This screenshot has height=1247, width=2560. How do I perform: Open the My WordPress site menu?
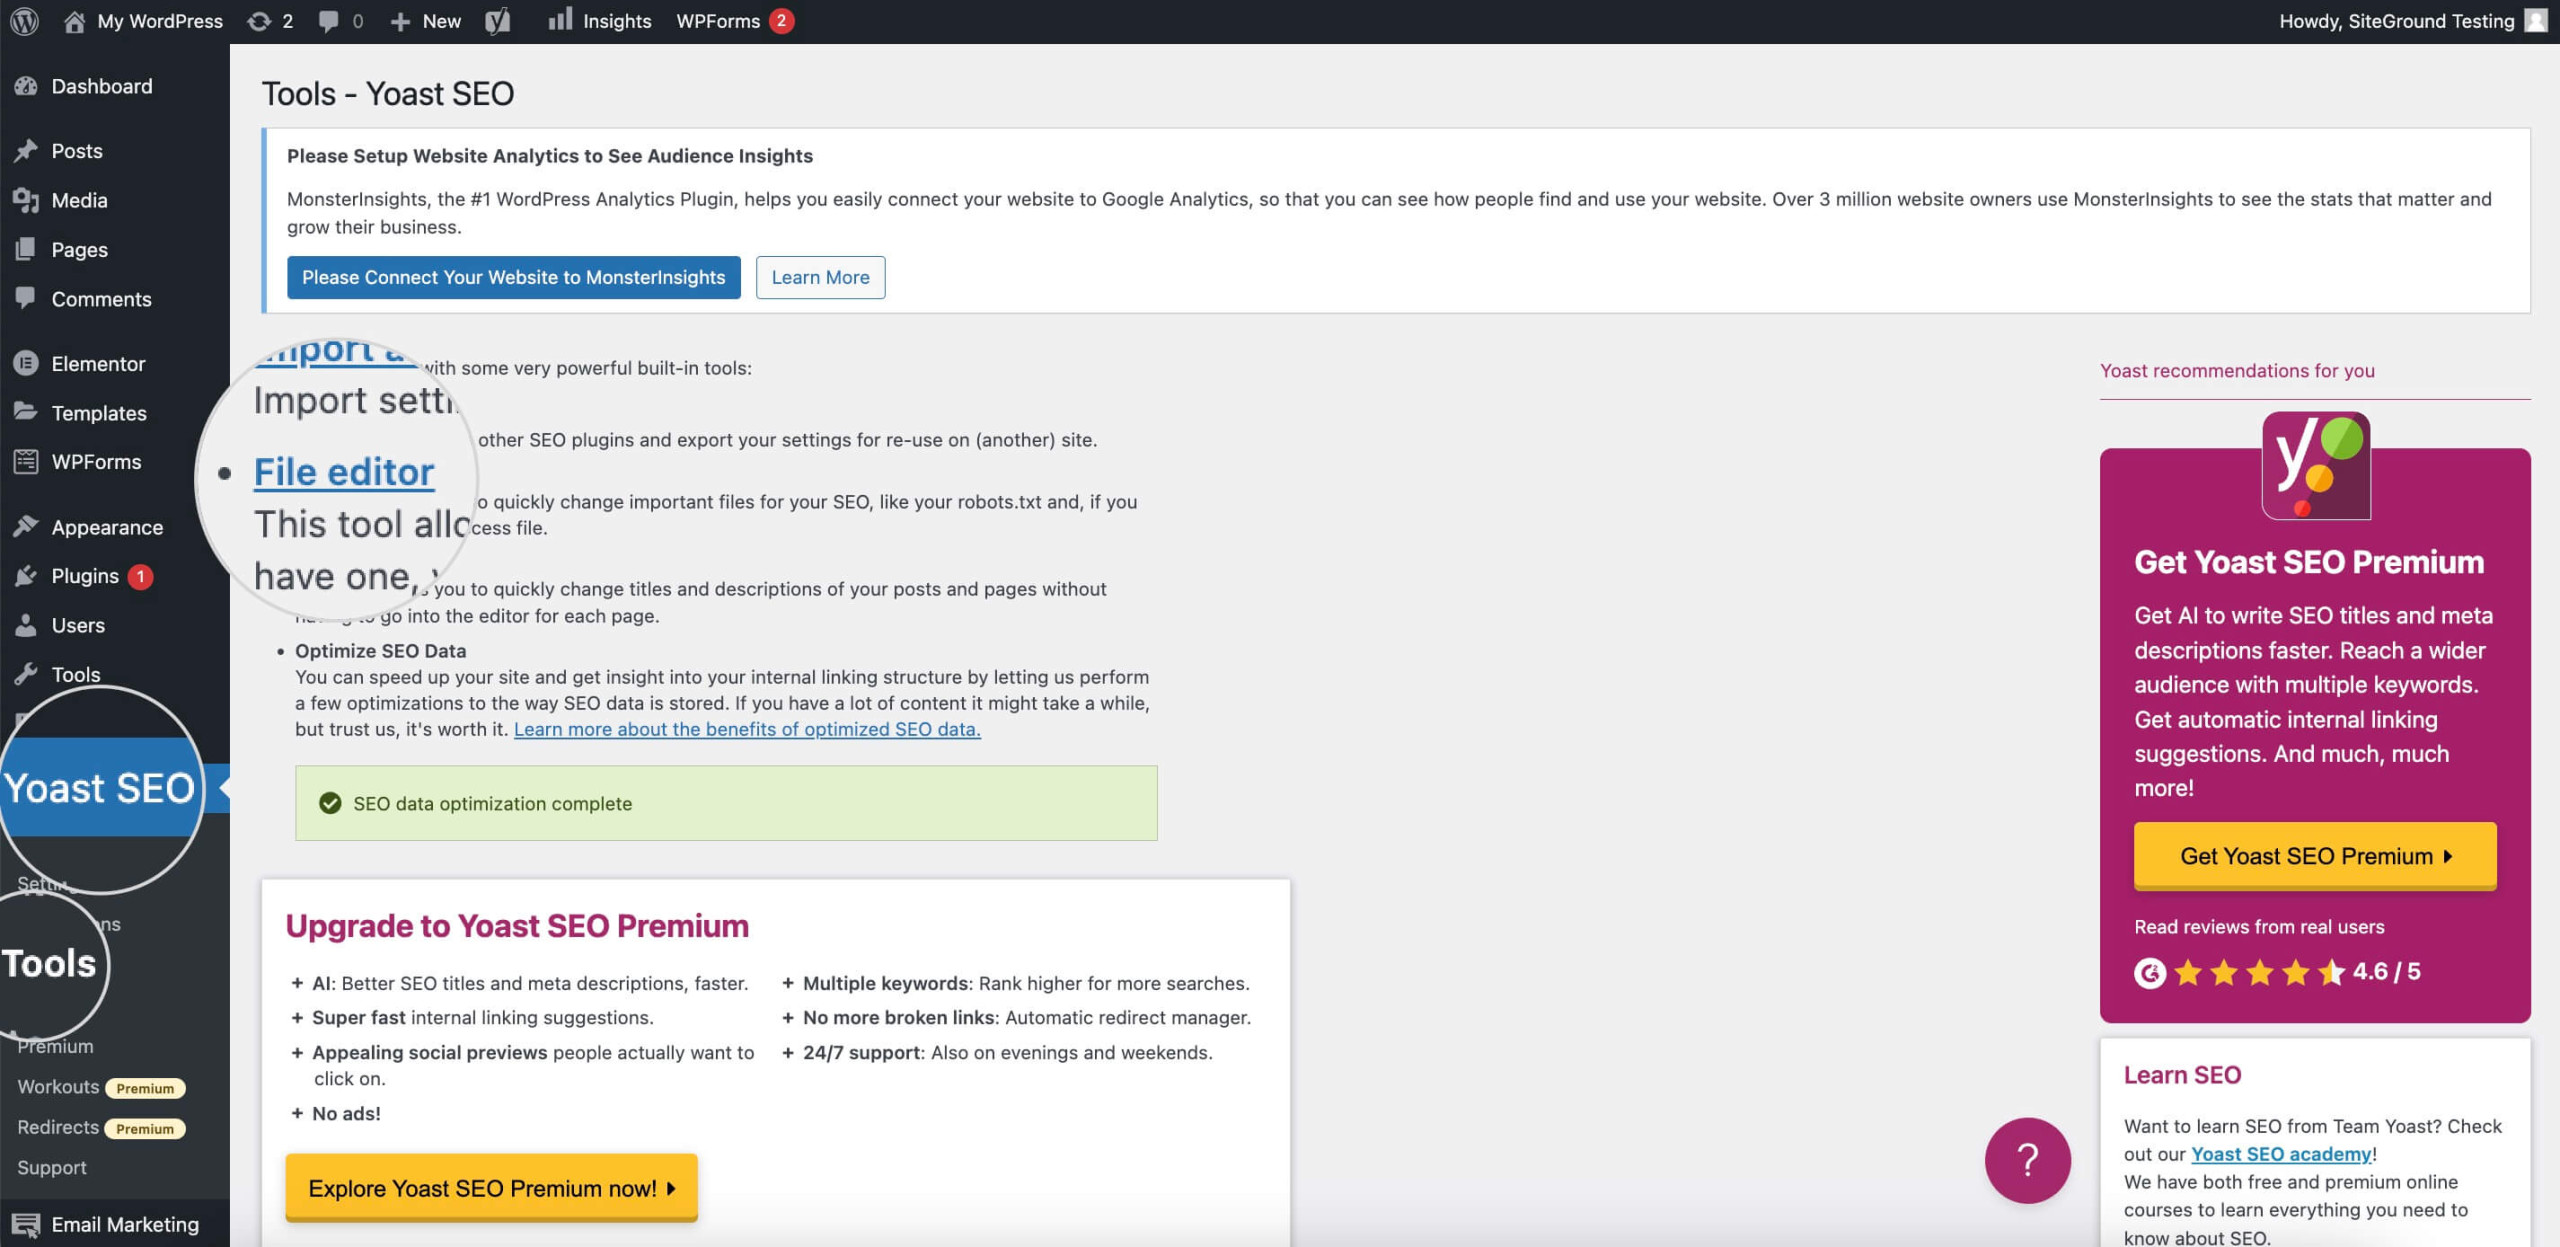tap(143, 21)
